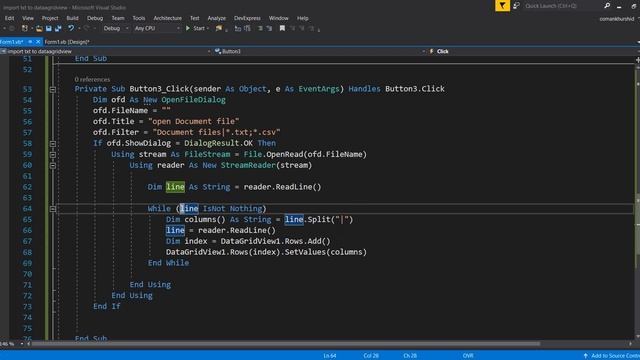Click the Open File folder icon
The image size is (640, 360).
point(39,29)
